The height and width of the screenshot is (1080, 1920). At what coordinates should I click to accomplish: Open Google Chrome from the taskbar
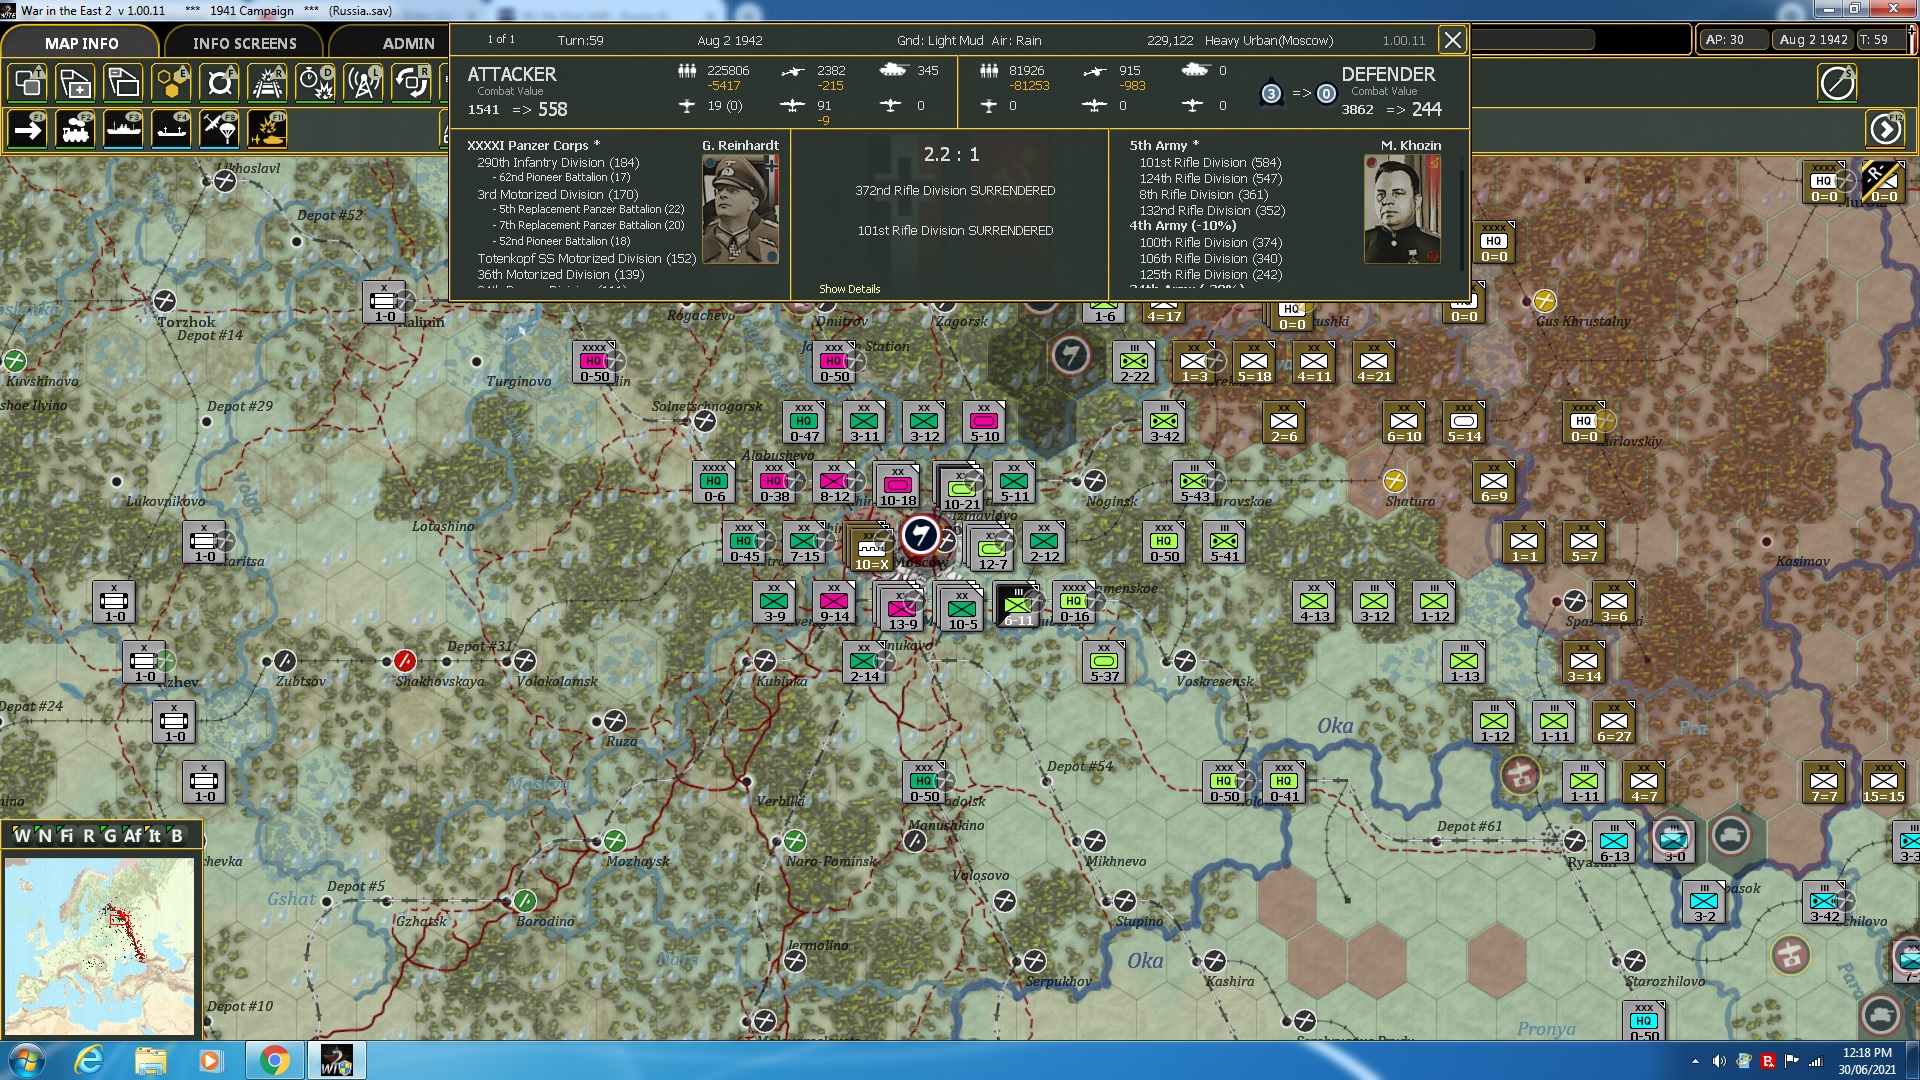274,1059
